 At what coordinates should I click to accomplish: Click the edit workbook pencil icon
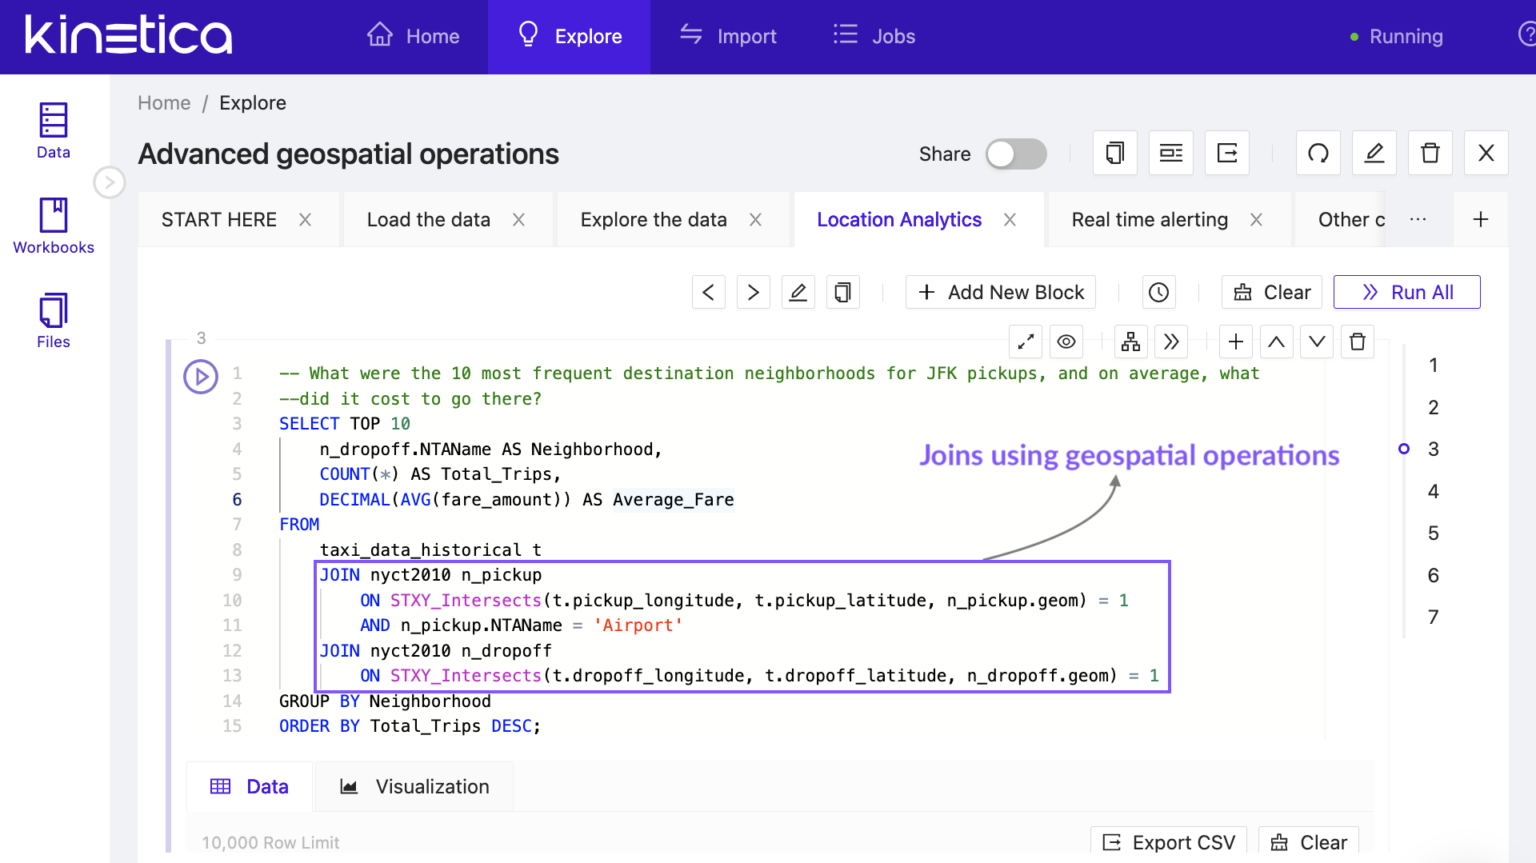click(1374, 152)
